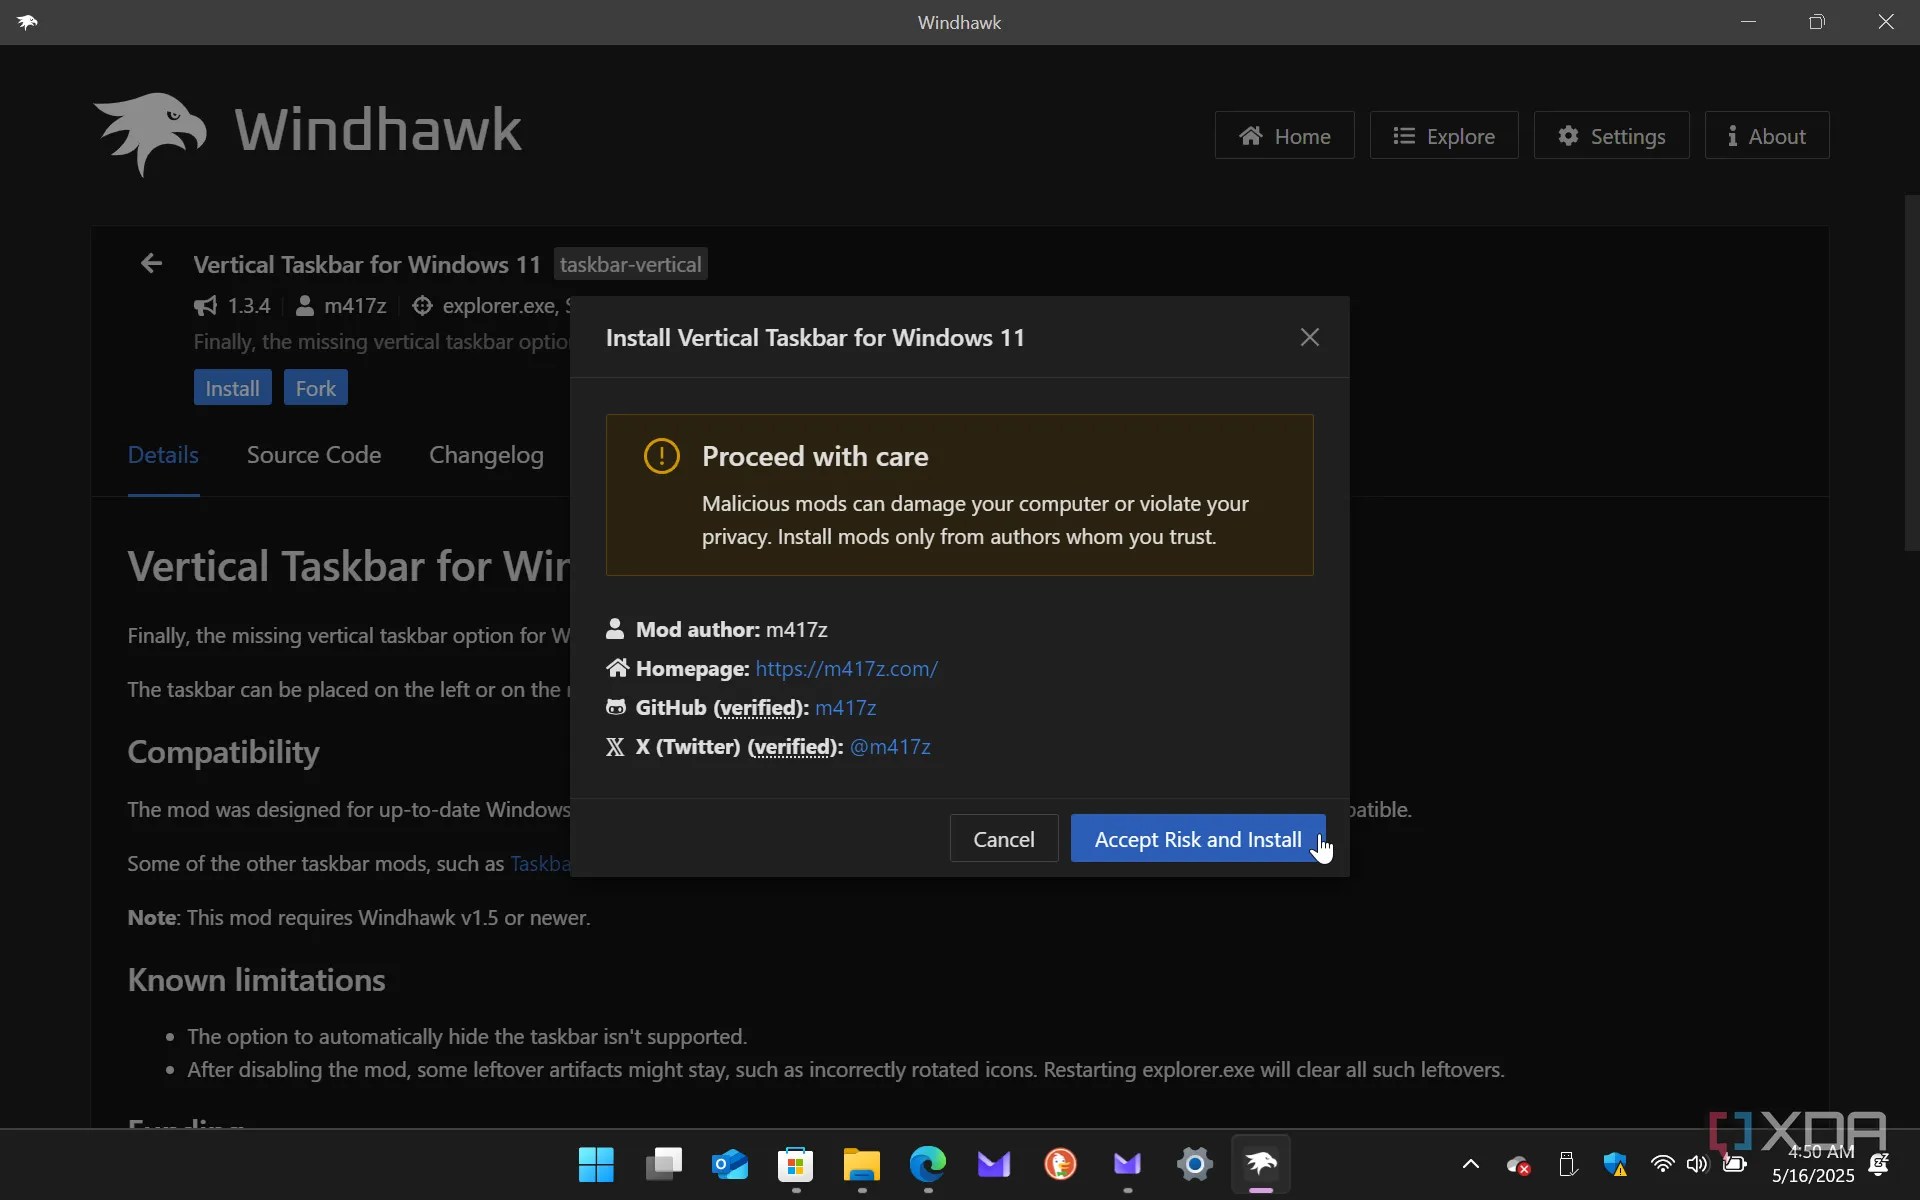This screenshot has width=1920, height=1200.
Task: Open Windows Start menu
Action: (x=596, y=1164)
